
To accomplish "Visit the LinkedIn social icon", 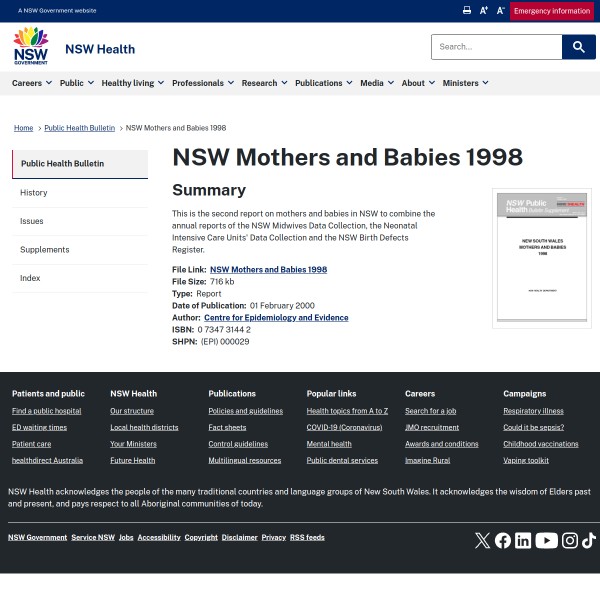I will coord(523,540).
